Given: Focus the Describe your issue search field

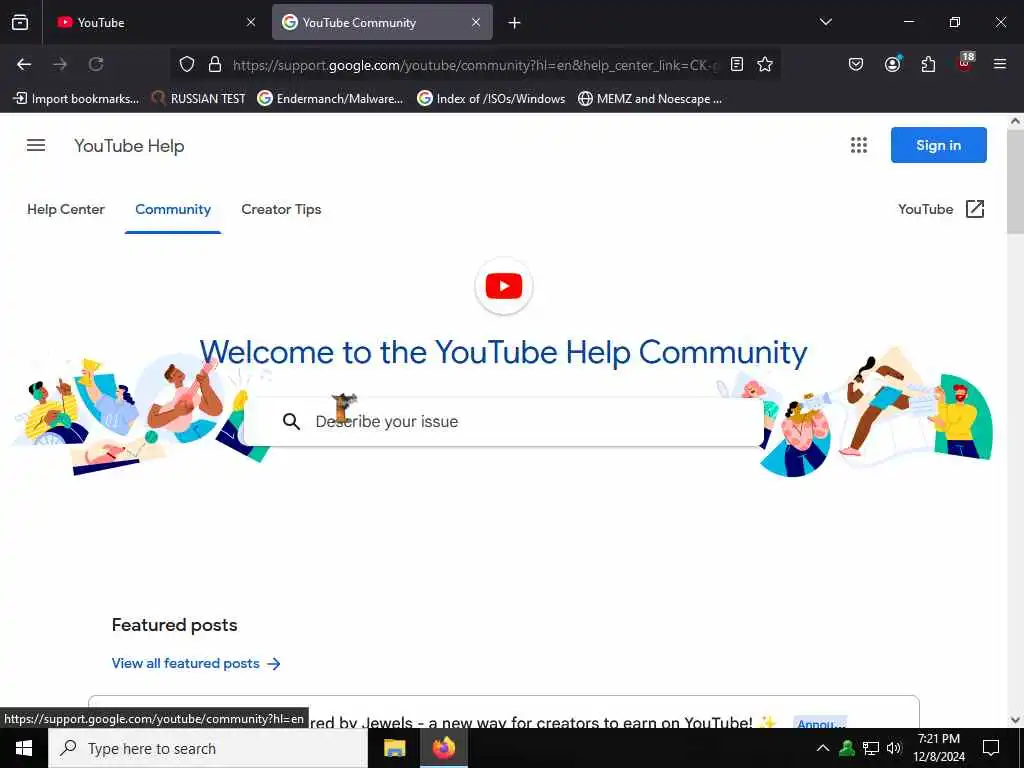Looking at the screenshot, I should point(503,422).
